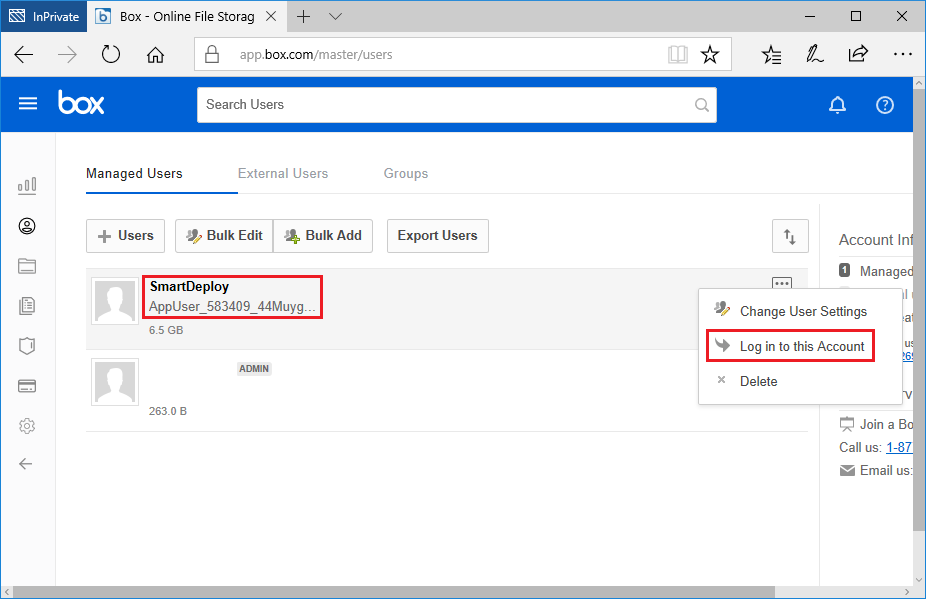Image resolution: width=926 pixels, height=599 pixels.
Task: Add this page to favorites star
Action: 710,54
